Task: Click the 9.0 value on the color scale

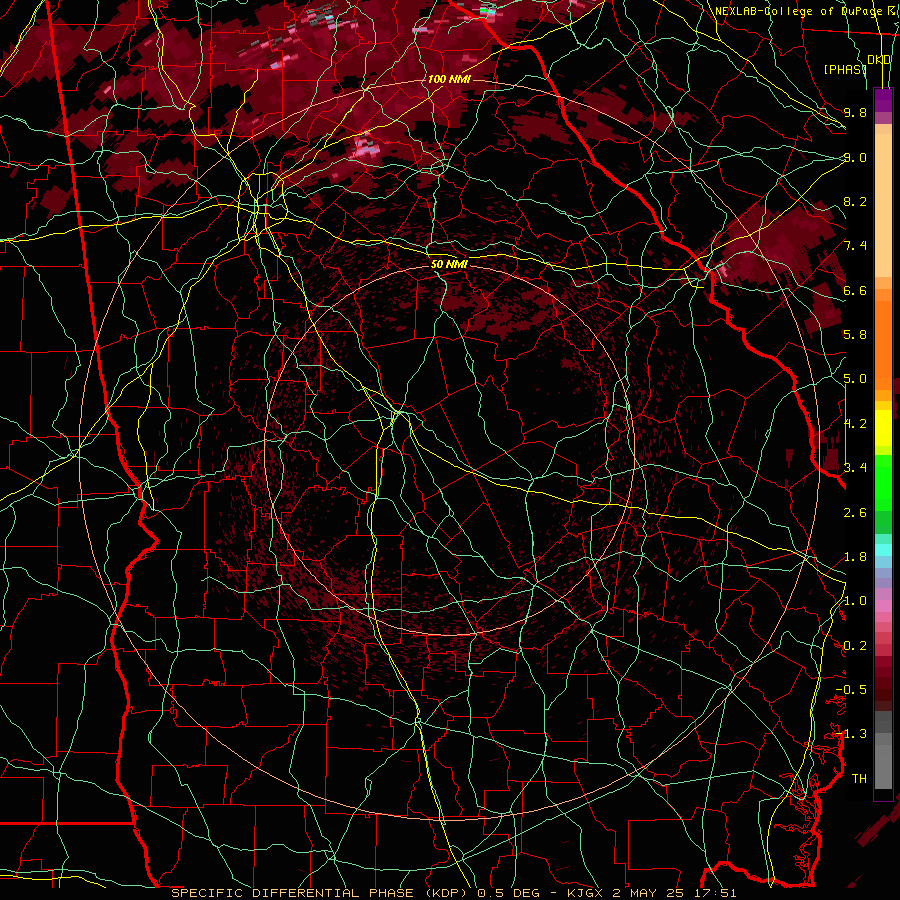Action: 855,157
